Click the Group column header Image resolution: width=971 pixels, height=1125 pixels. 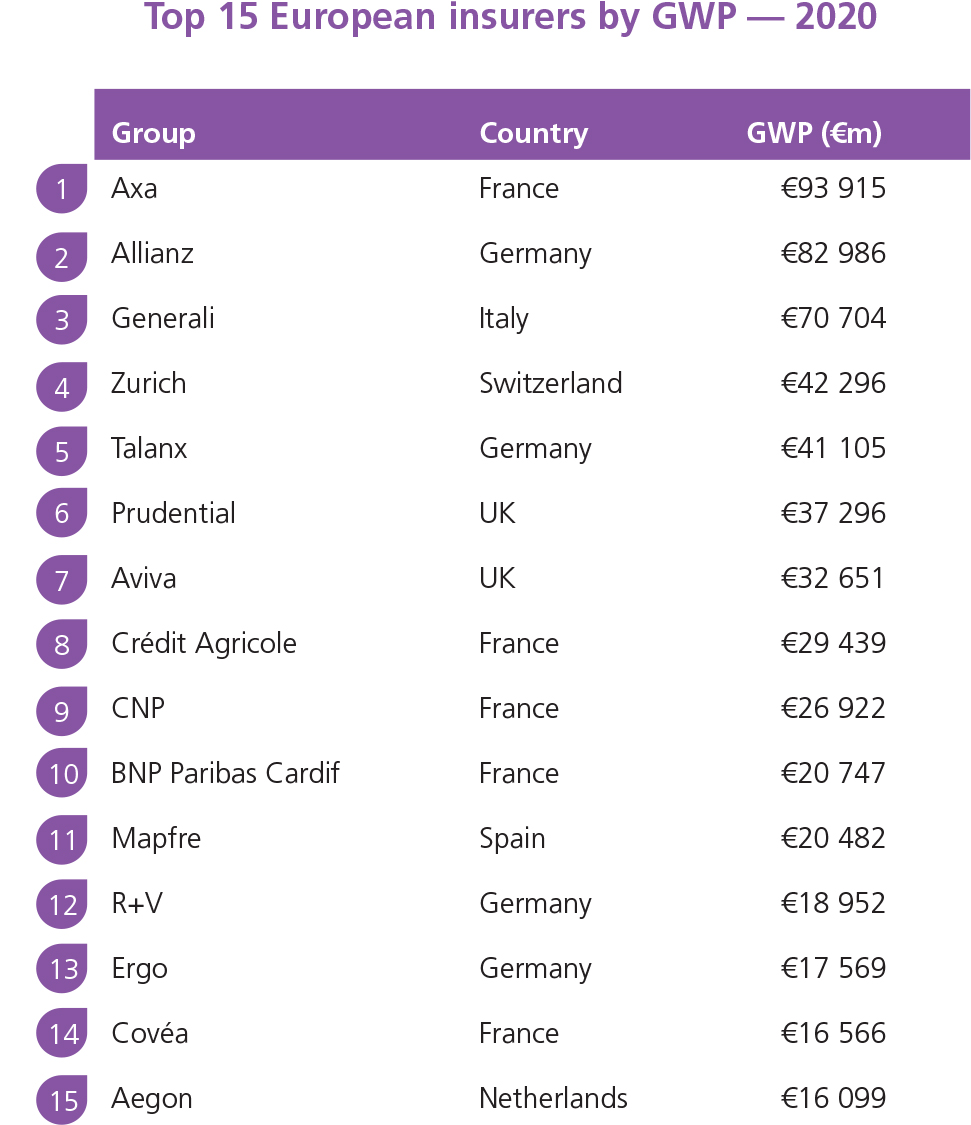coord(153,133)
